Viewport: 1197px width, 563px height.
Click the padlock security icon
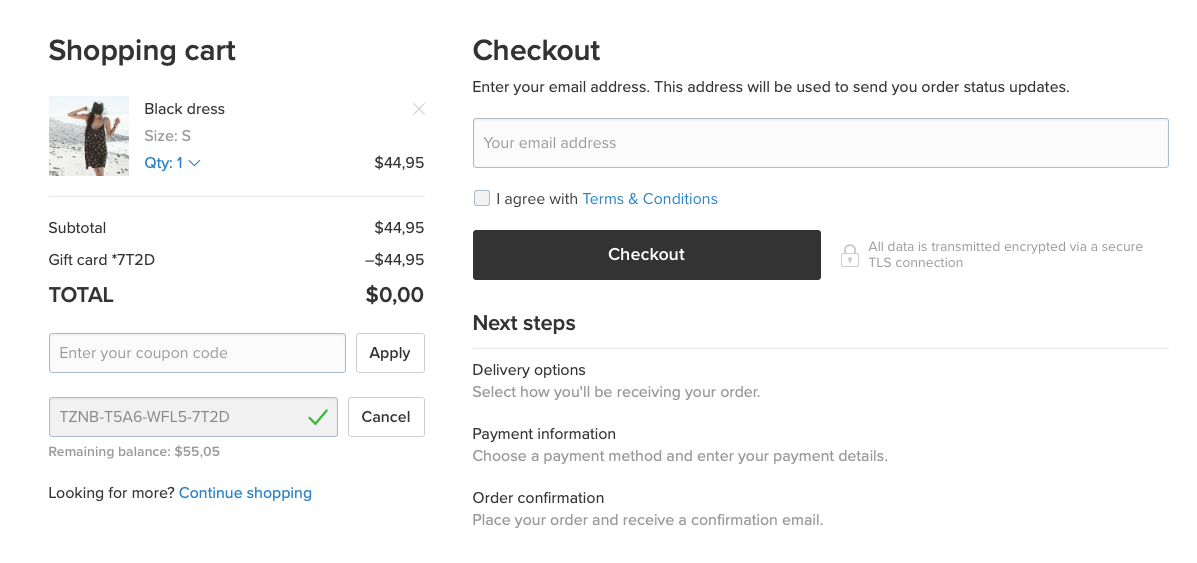click(x=849, y=255)
